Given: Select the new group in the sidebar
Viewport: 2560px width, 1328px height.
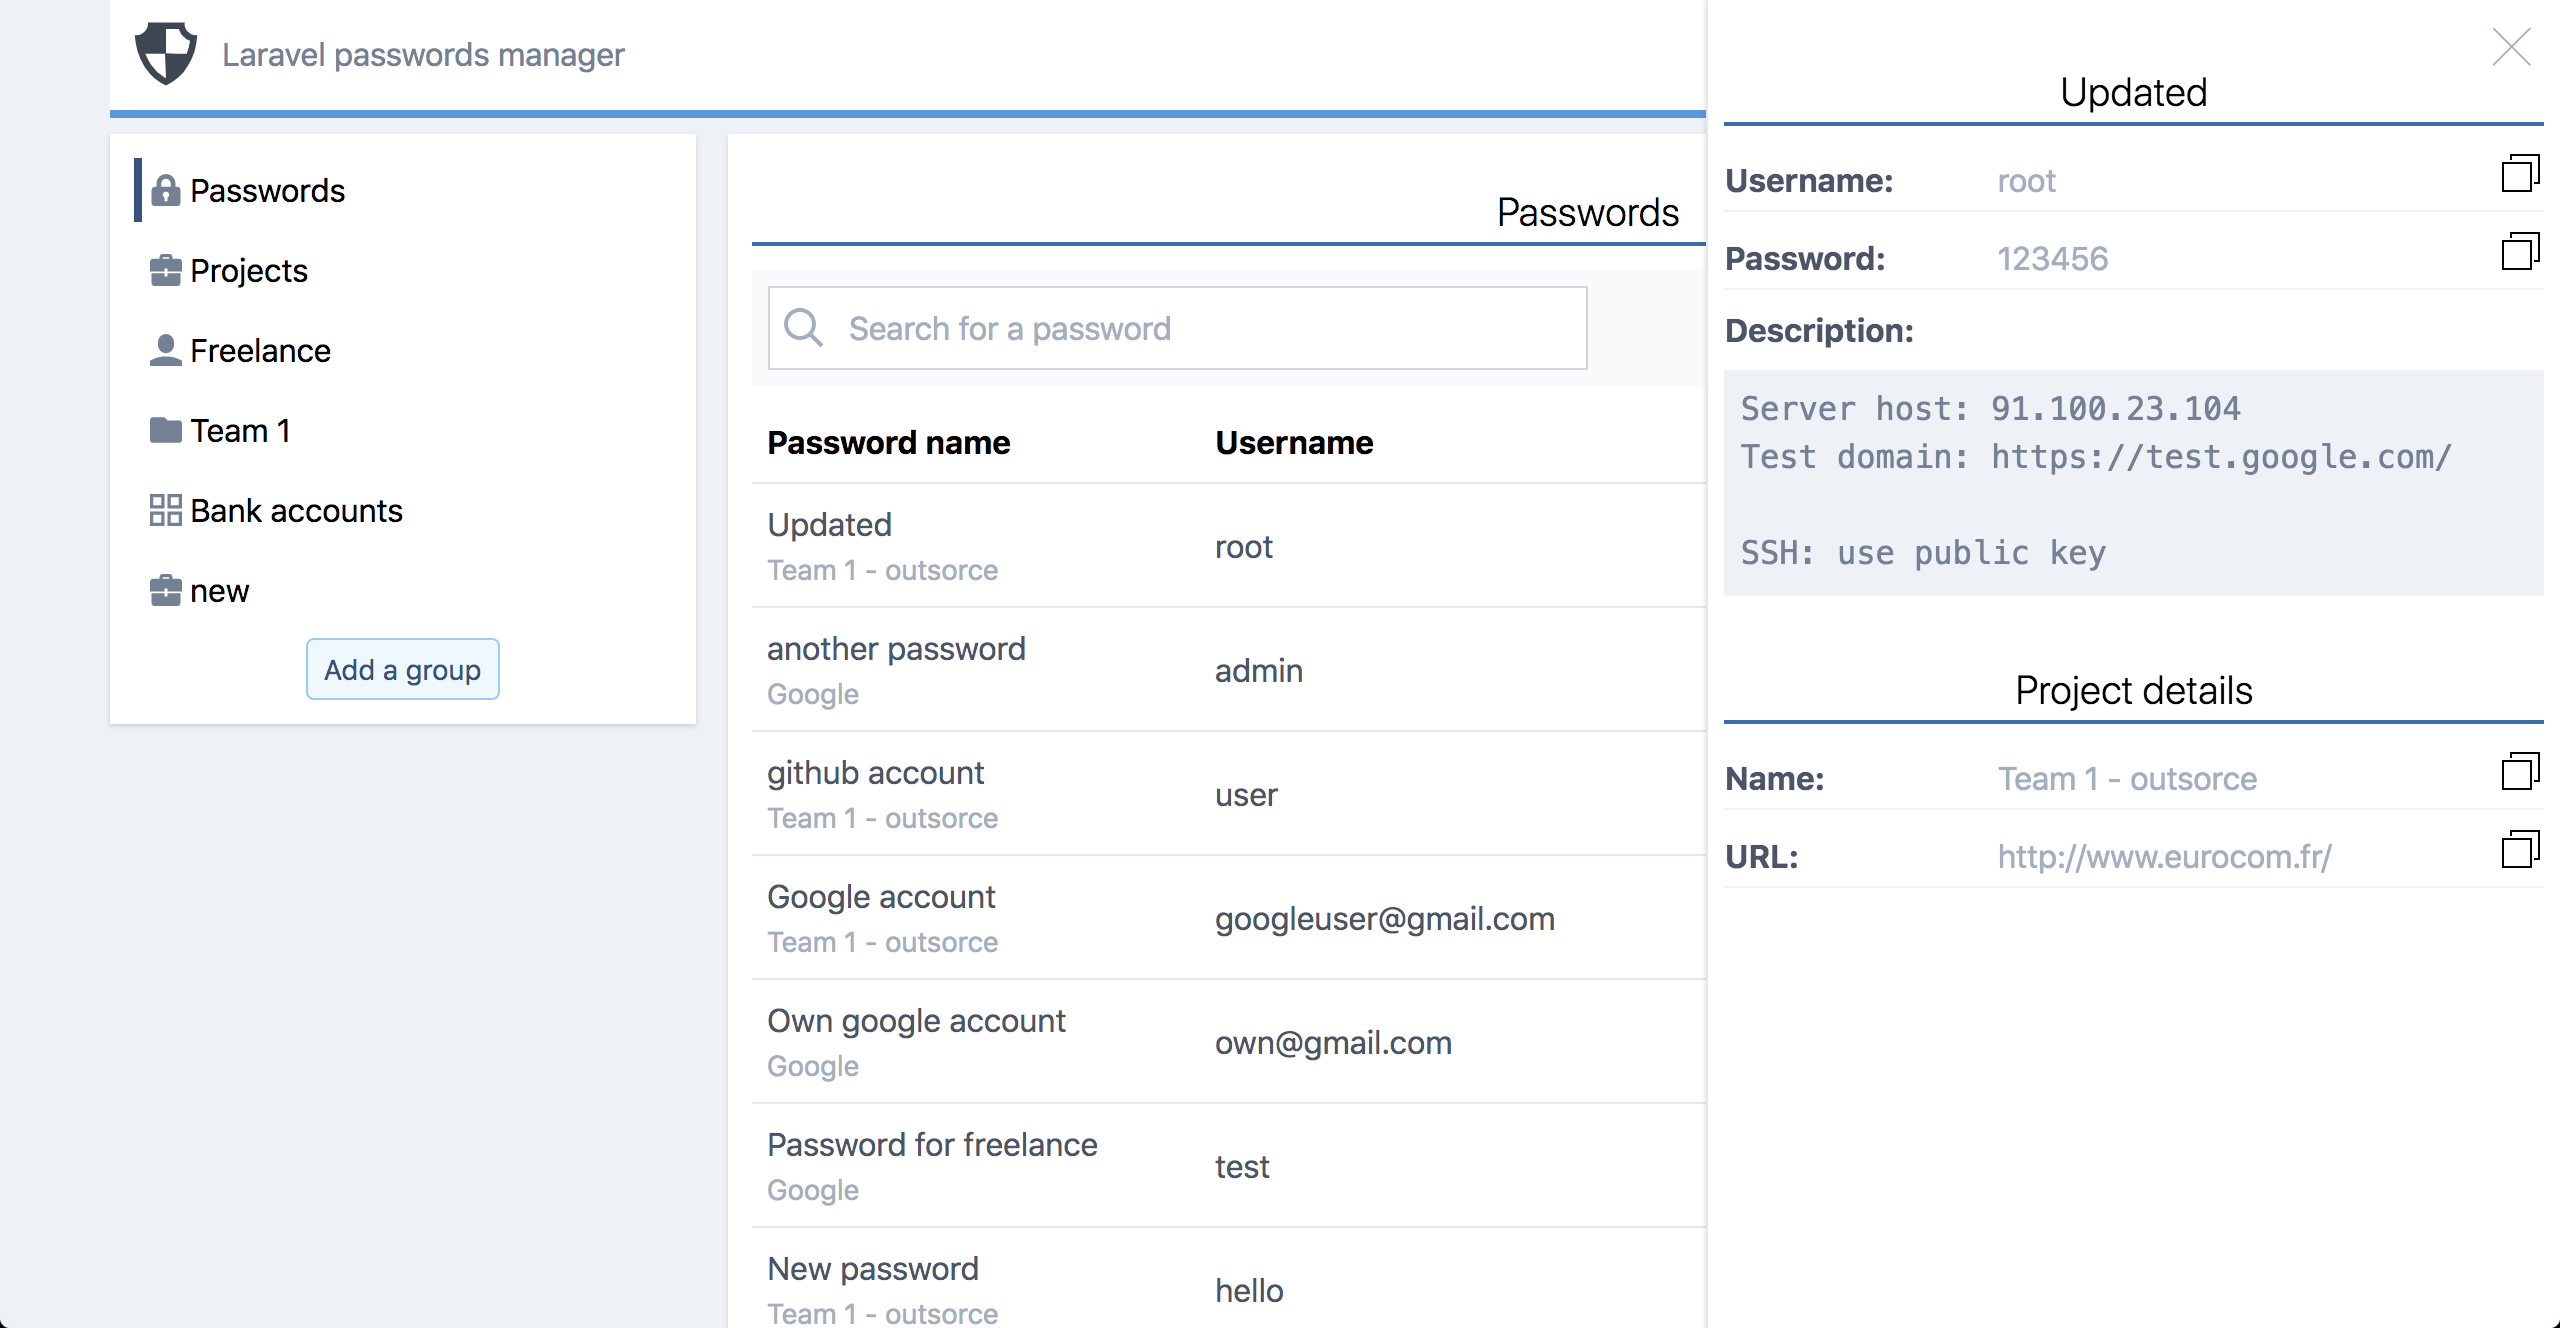Looking at the screenshot, I should click(219, 590).
